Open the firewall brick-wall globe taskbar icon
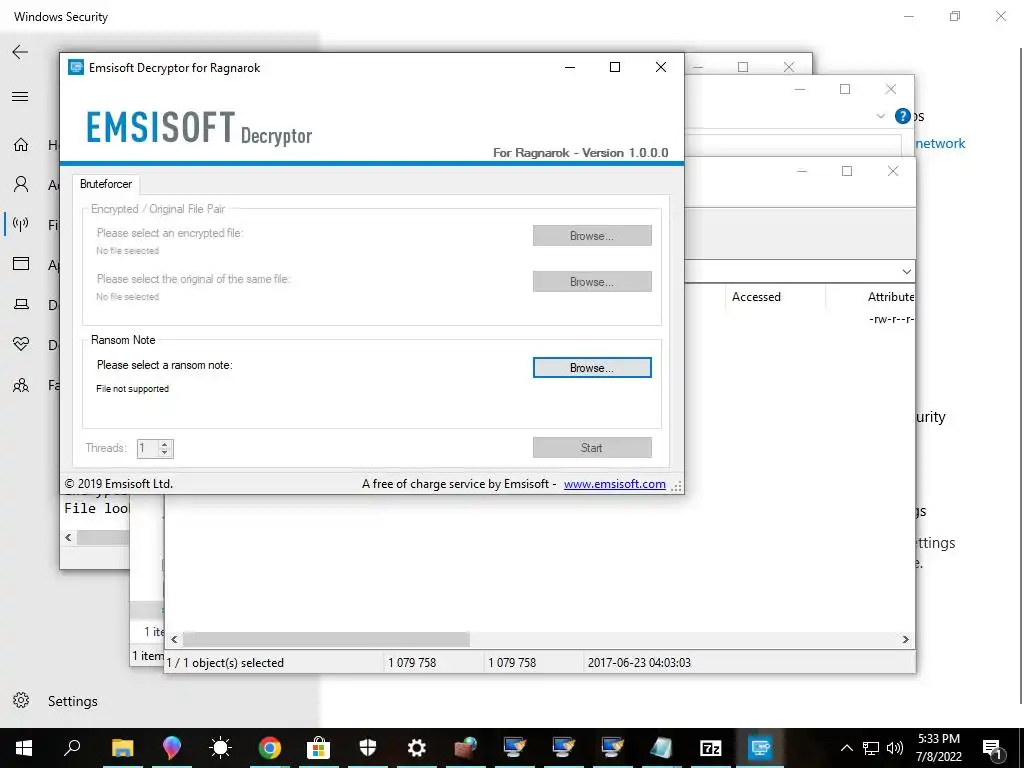 (466, 748)
